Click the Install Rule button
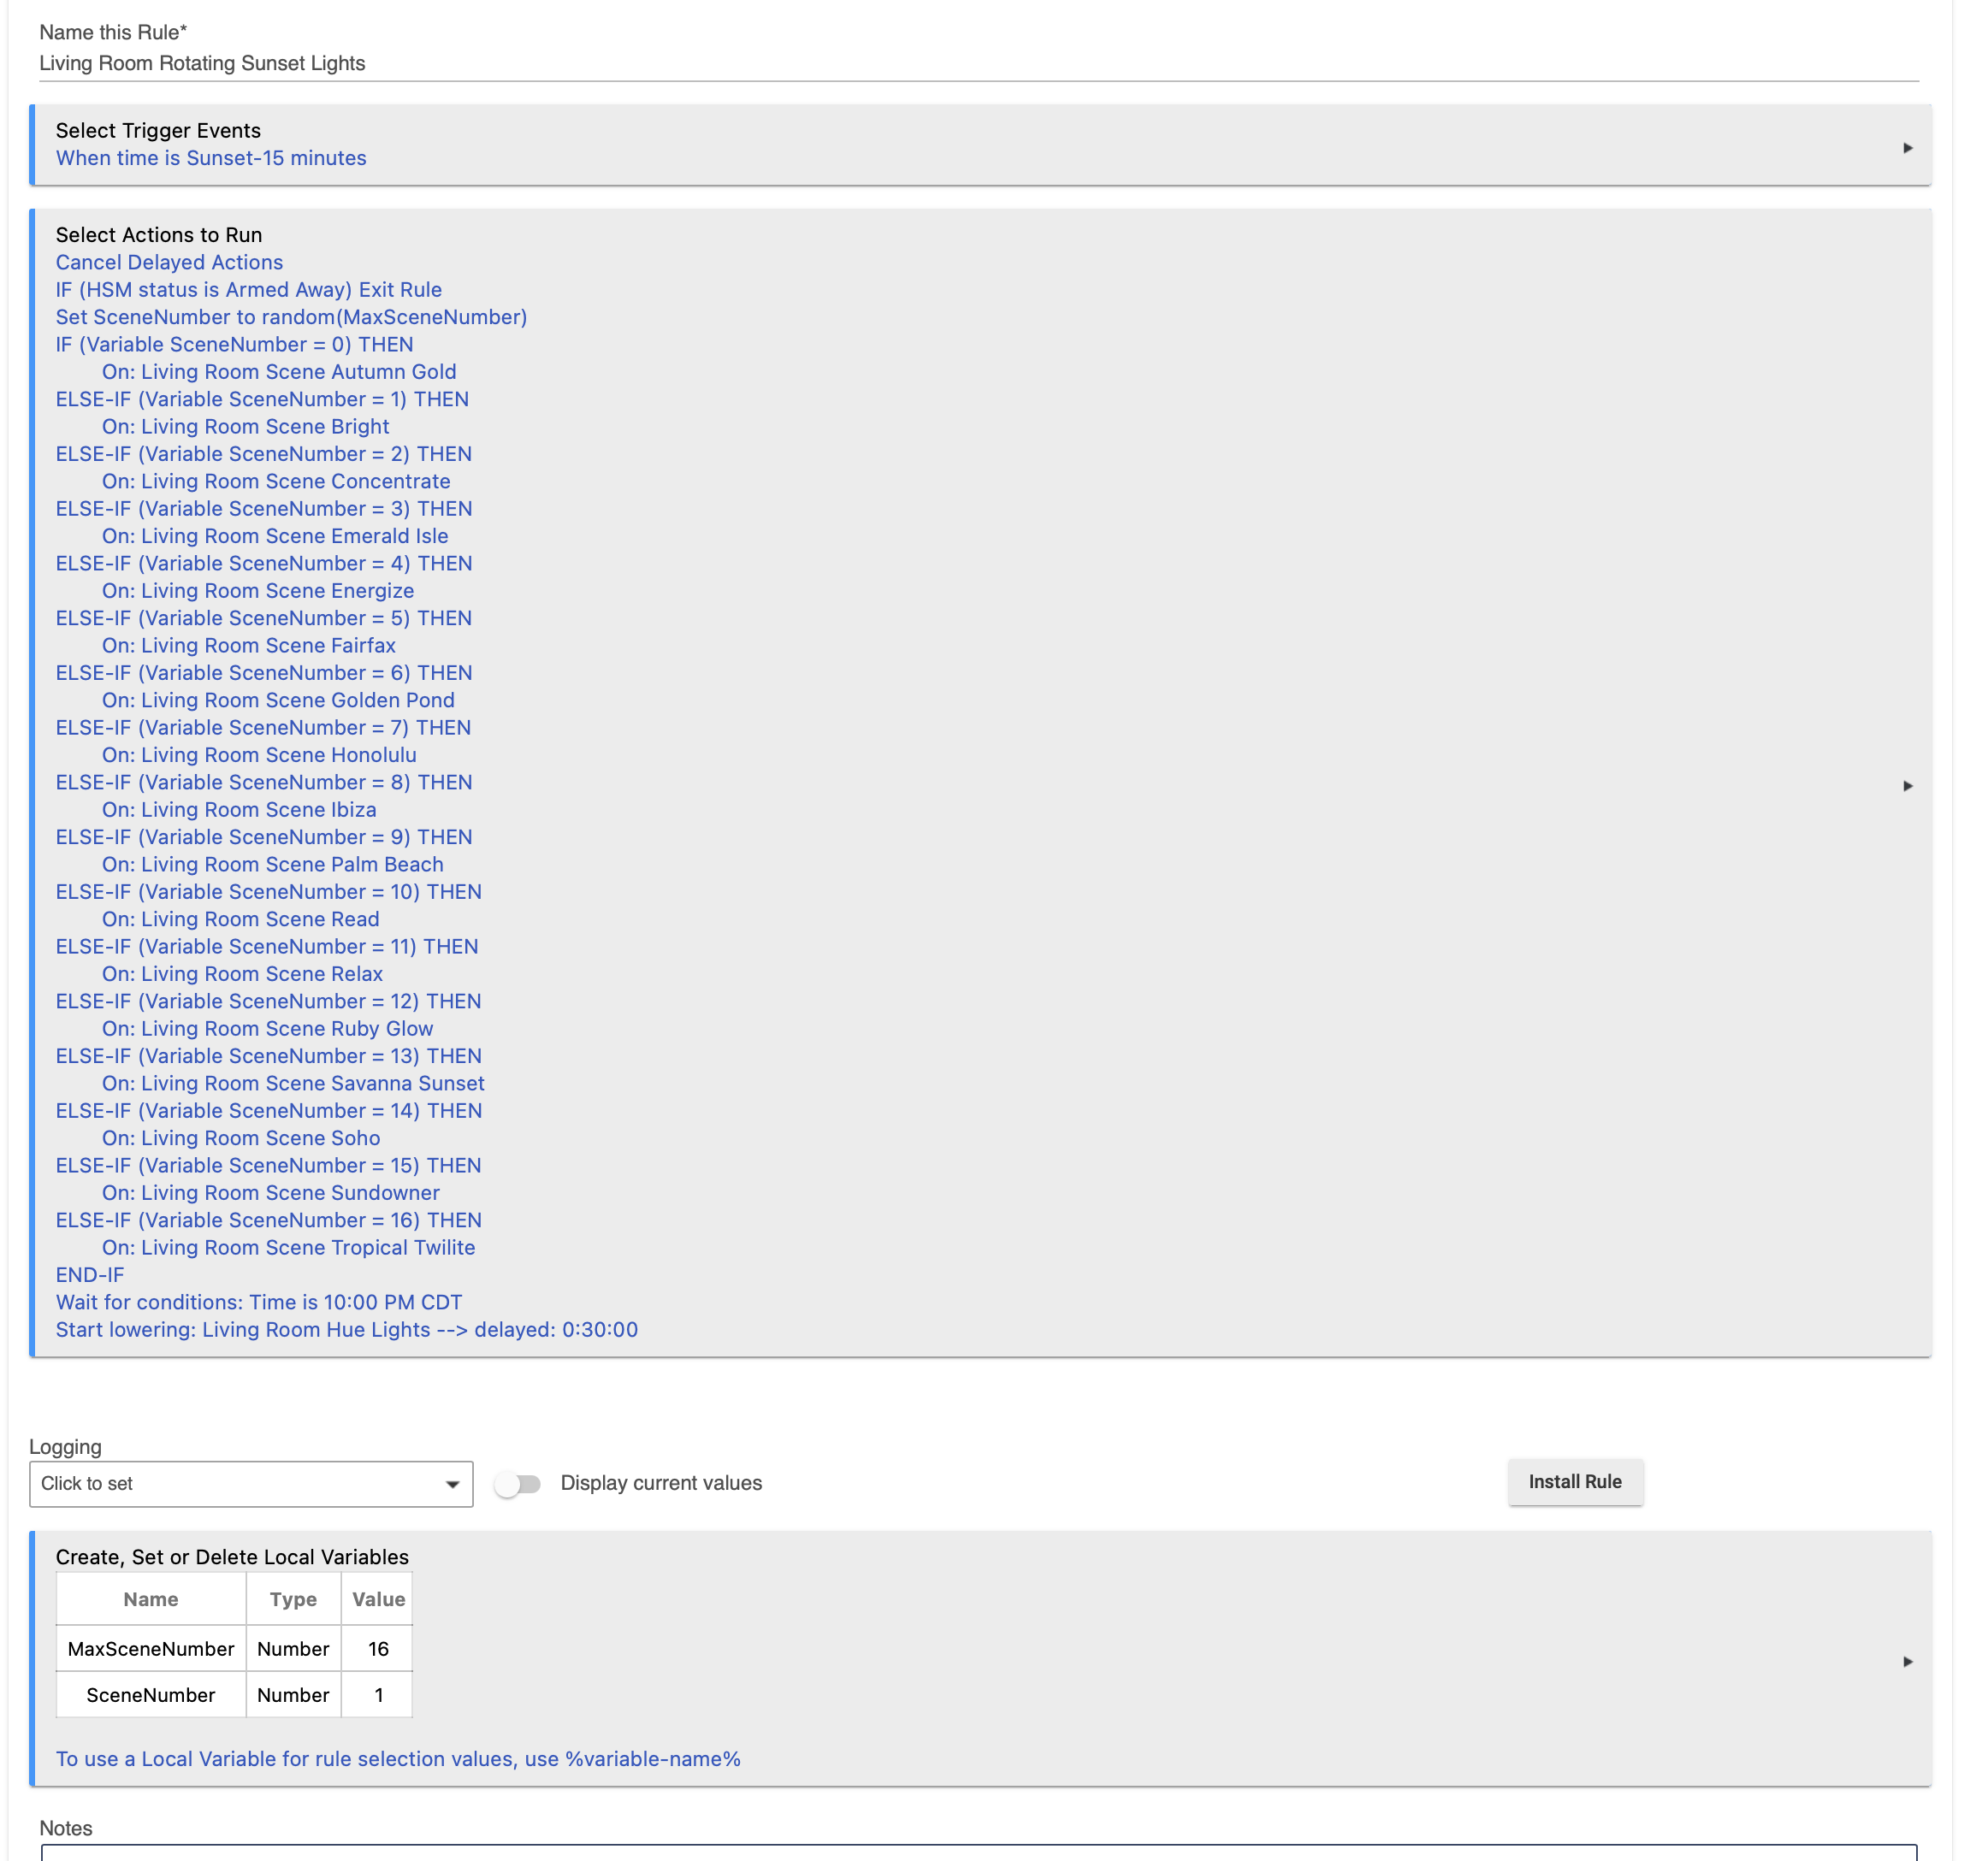Image resolution: width=1988 pixels, height=1861 pixels. 1575,1482
